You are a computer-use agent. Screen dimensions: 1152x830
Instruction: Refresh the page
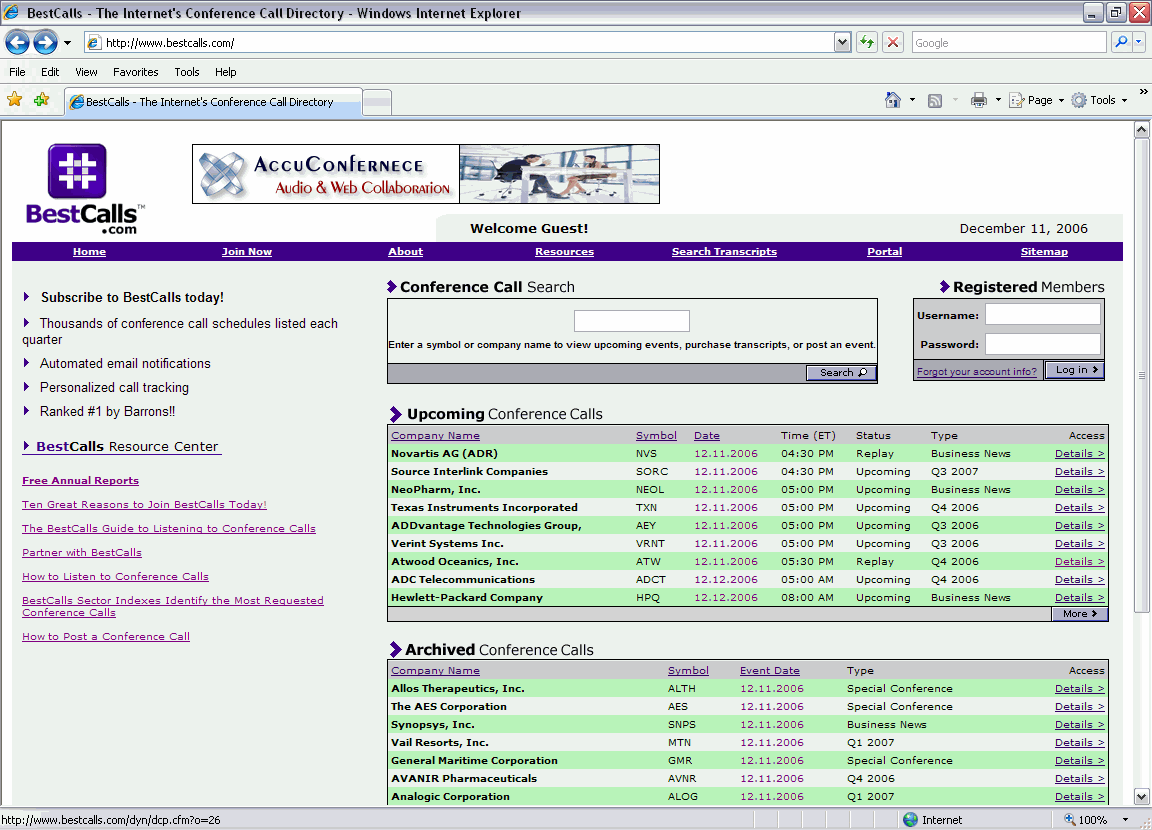point(867,42)
